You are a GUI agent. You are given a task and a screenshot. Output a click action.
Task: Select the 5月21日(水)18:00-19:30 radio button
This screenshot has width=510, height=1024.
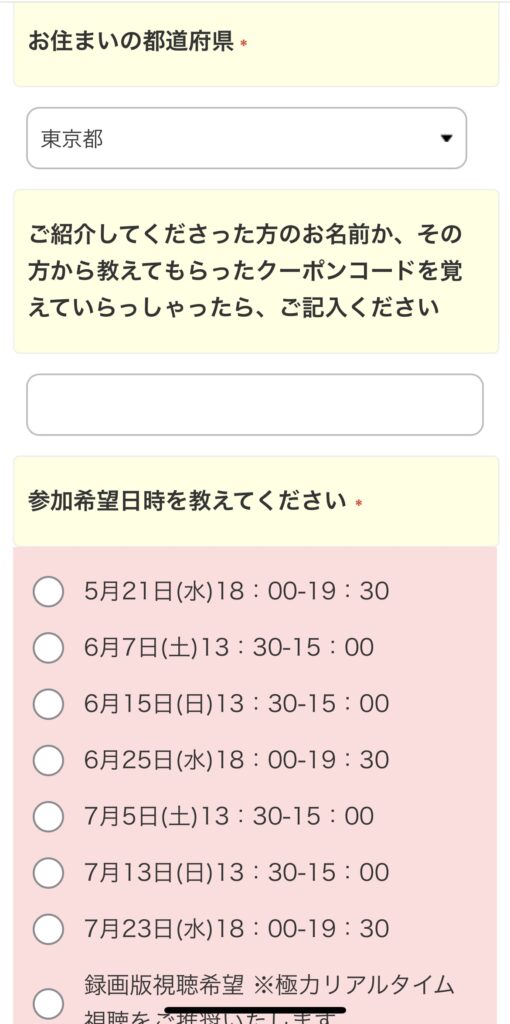tap(48, 592)
